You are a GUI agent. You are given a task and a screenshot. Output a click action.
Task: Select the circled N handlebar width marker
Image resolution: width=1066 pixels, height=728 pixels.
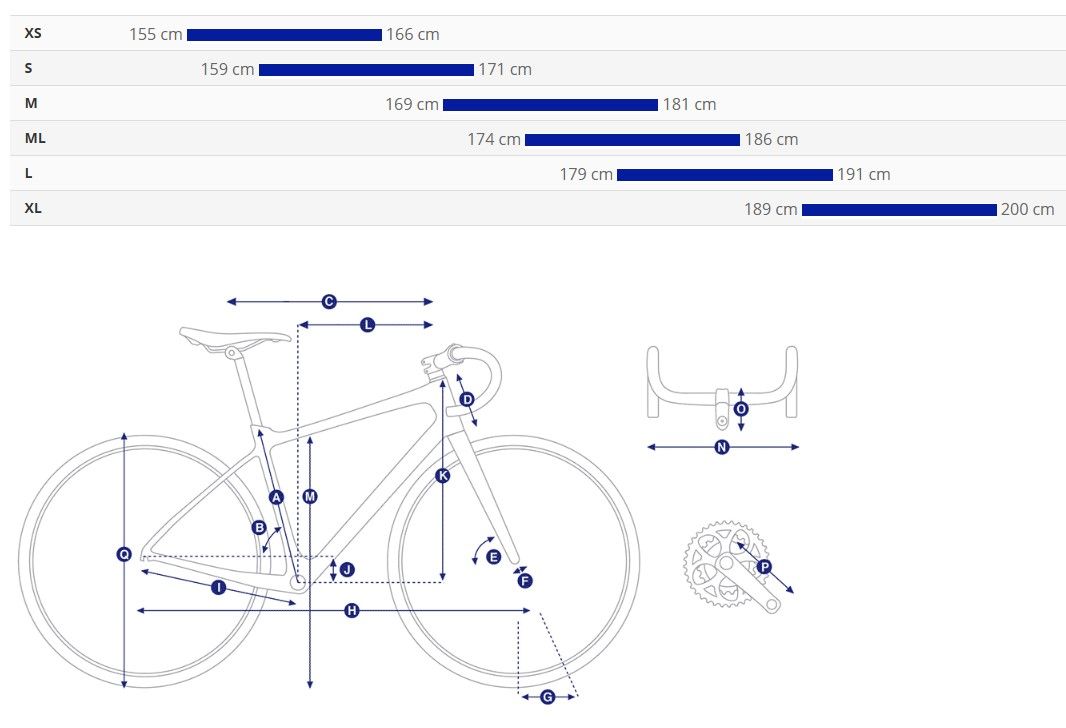click(722, 447)
